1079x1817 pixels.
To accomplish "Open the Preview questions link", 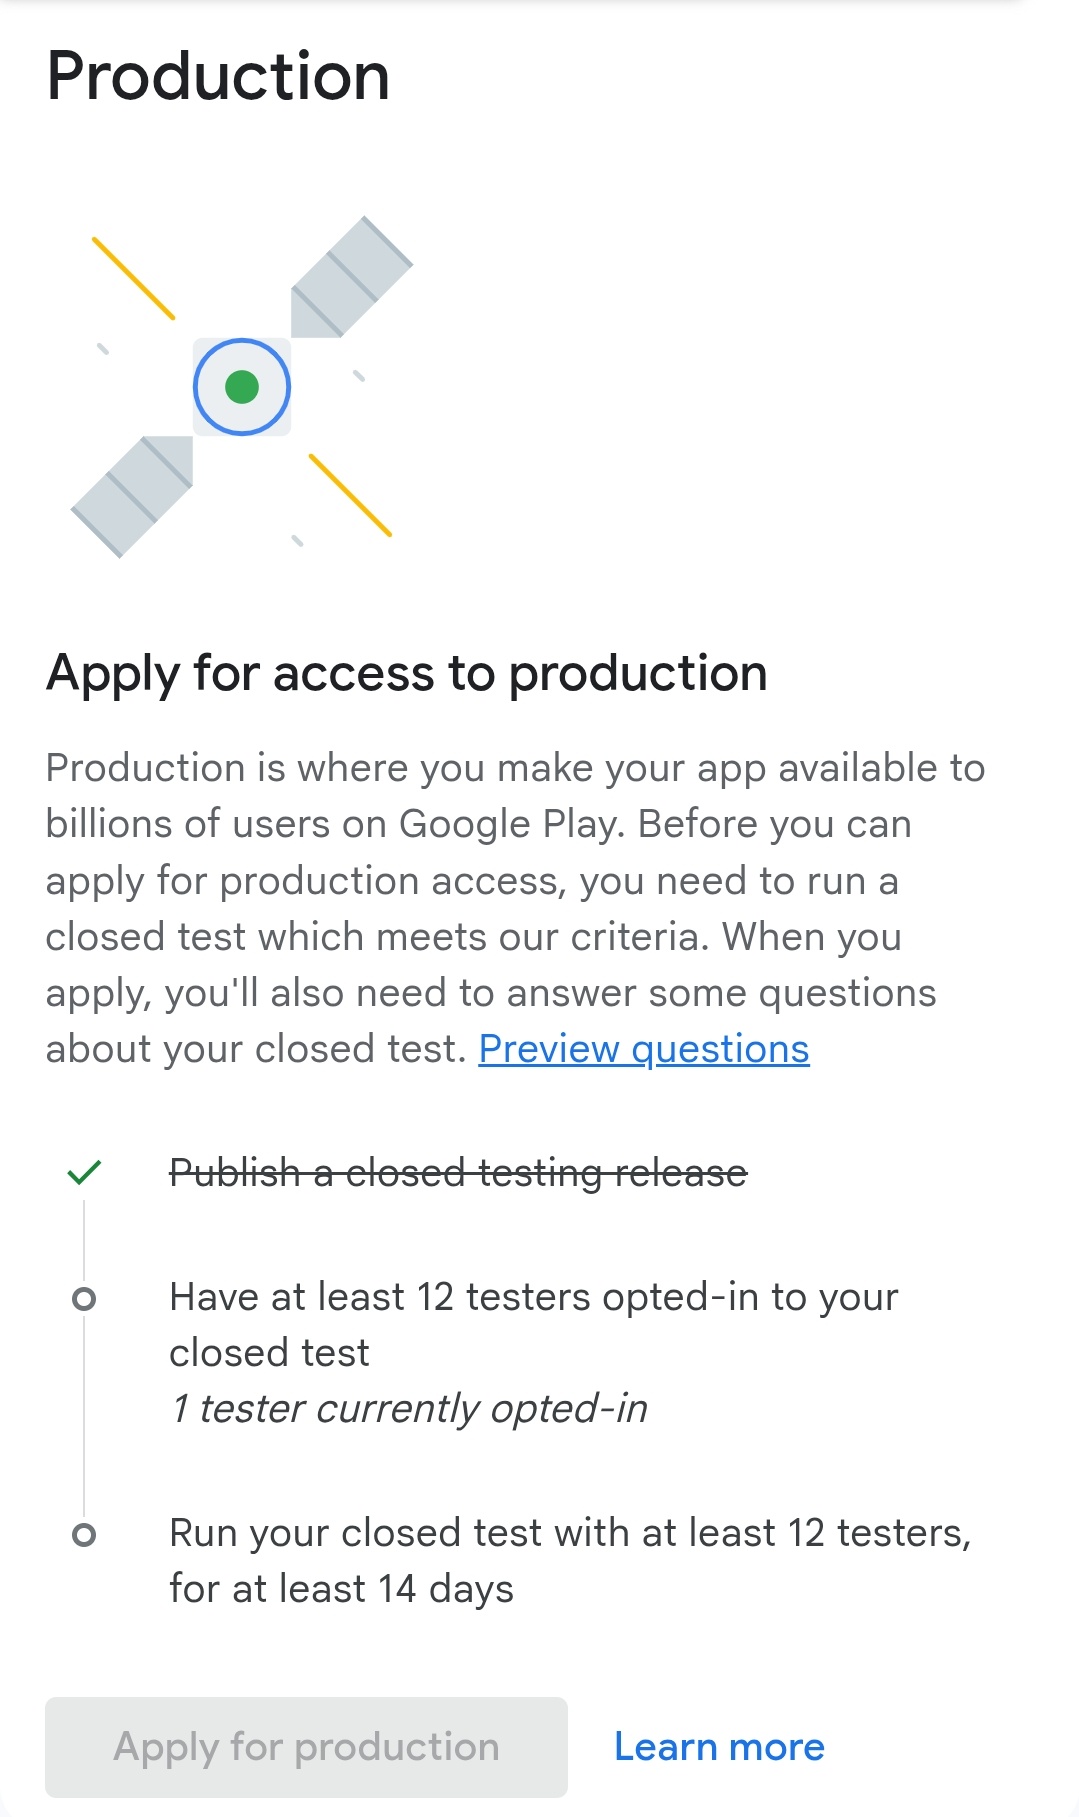I will (643, 1049).
